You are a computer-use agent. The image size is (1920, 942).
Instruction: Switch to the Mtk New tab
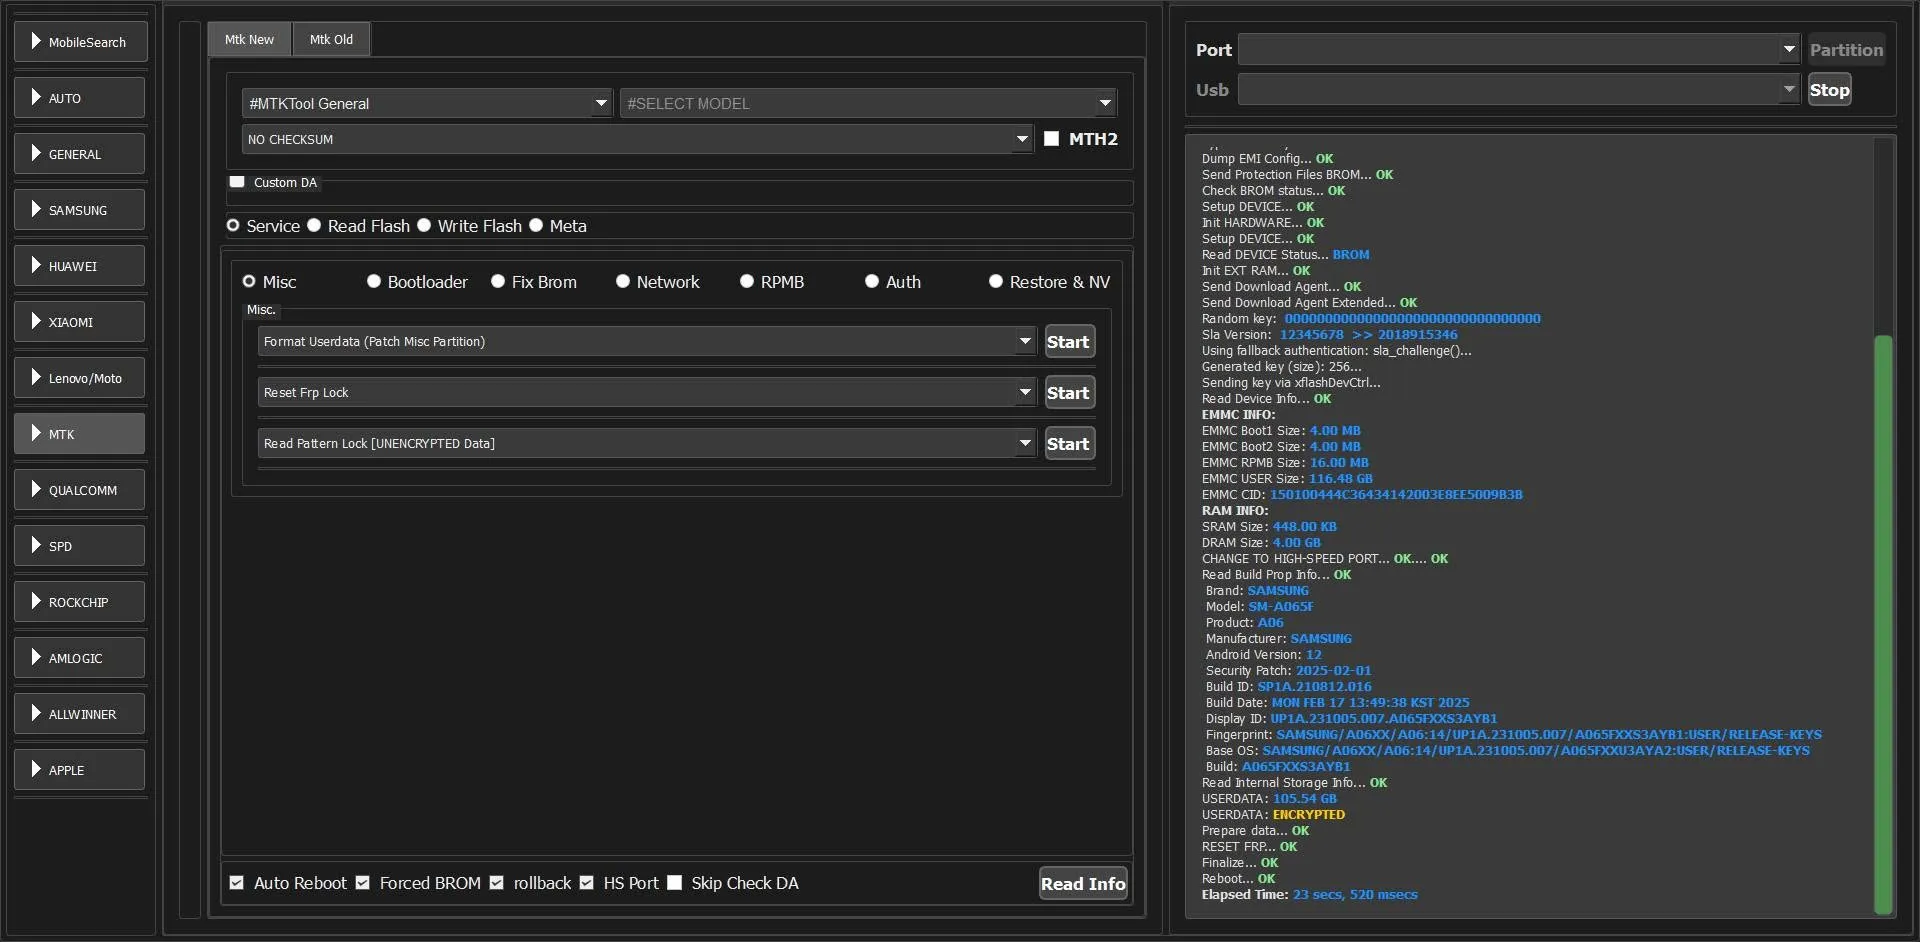tap(249, 40)
